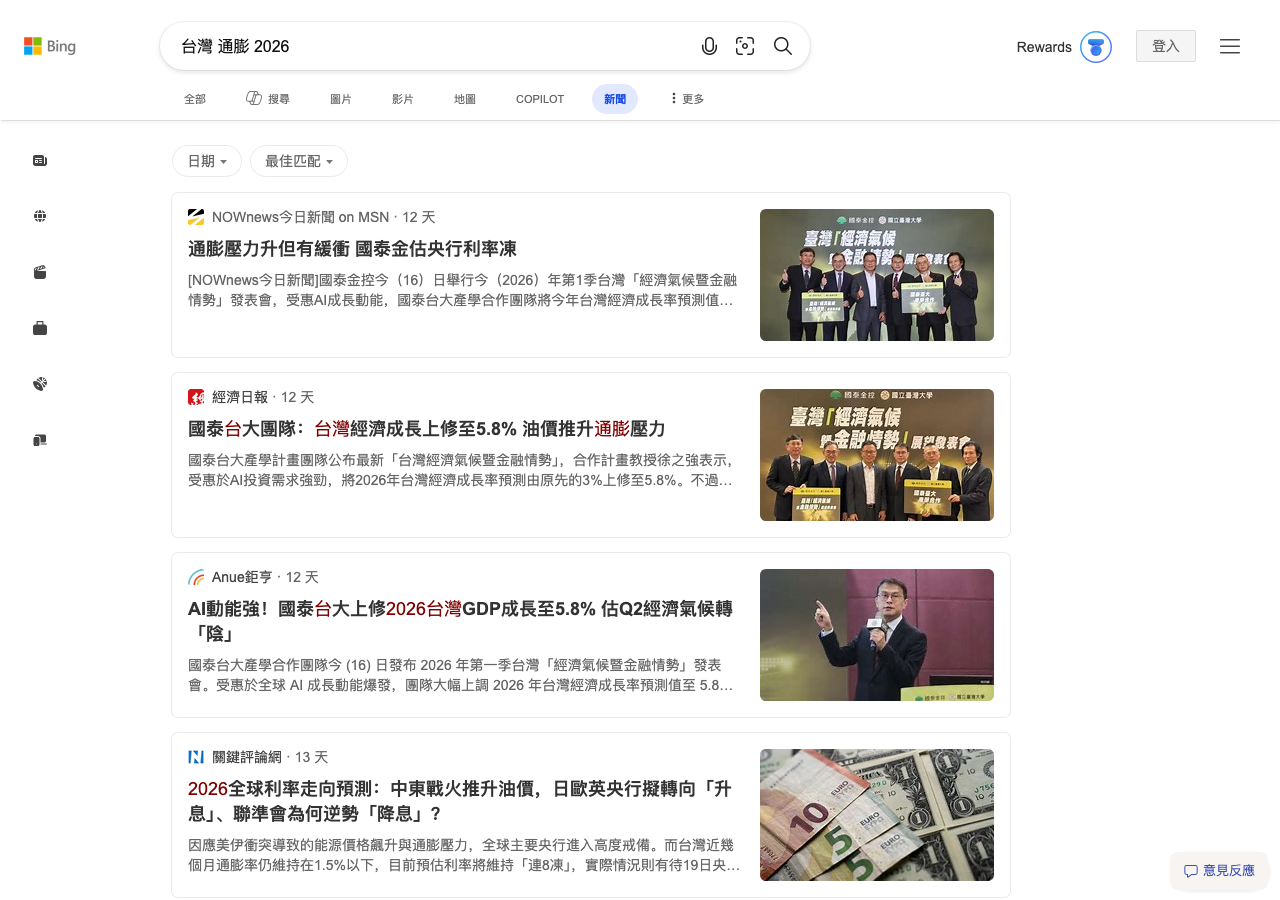Image resolution: width=1280 pixels, height=900 pixels.
Task: Open headline AI動能強！國泰台大上修2026台灣GDP
Action: pos(460,621)
